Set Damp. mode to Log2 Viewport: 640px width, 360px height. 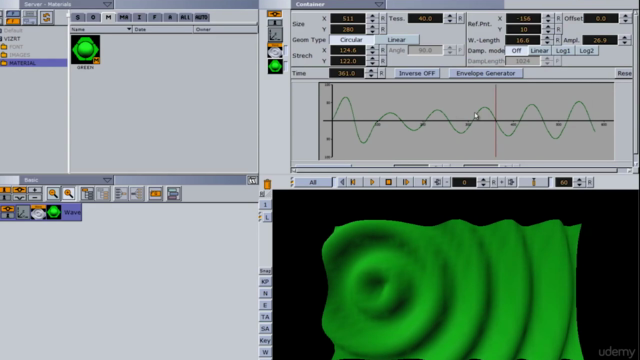tap(587, 51)
